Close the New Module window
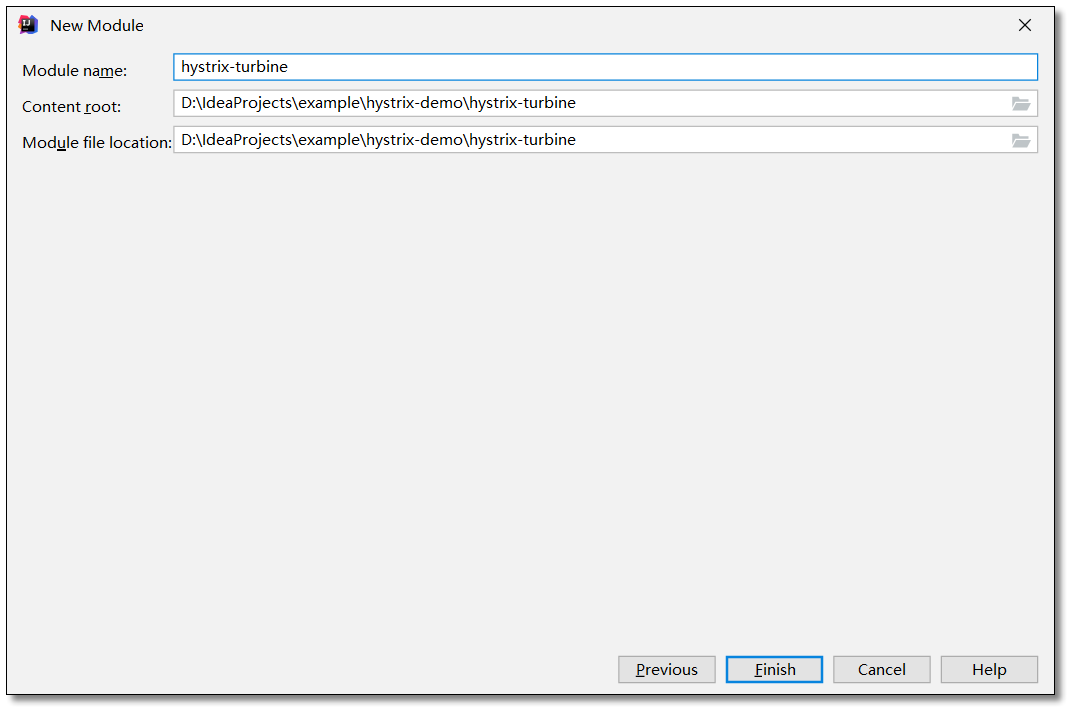This screenshot has height=707, width=1067. (x=1024, y=25)
